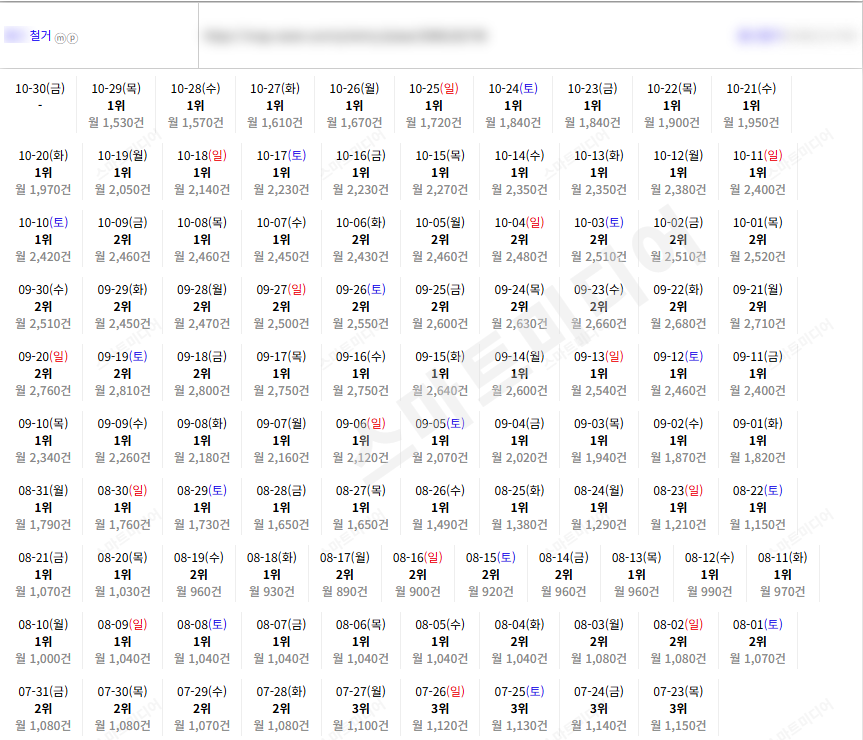This screenshot has width=863, height=740.
Task: Click 월 2,270건 under 10-15(목)
Action: click(440, 190)
